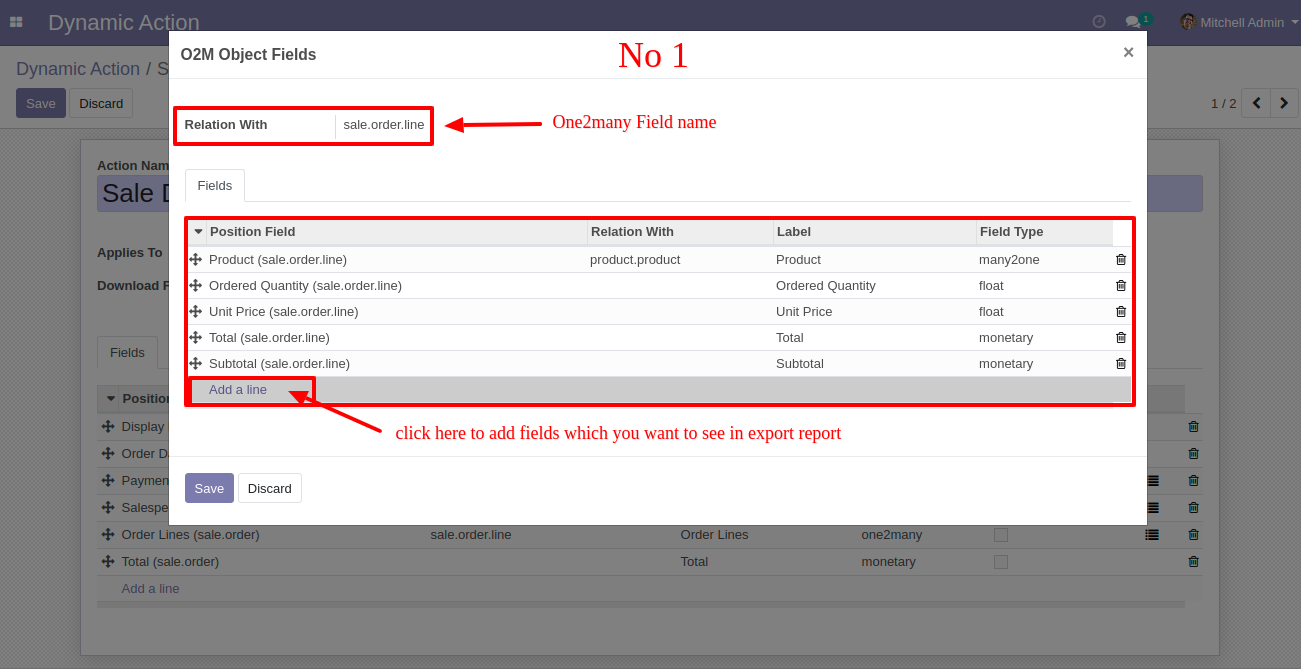Delete the Ordered Quantity row via trash icon

pyautogui.click(x=1121, y=286)
